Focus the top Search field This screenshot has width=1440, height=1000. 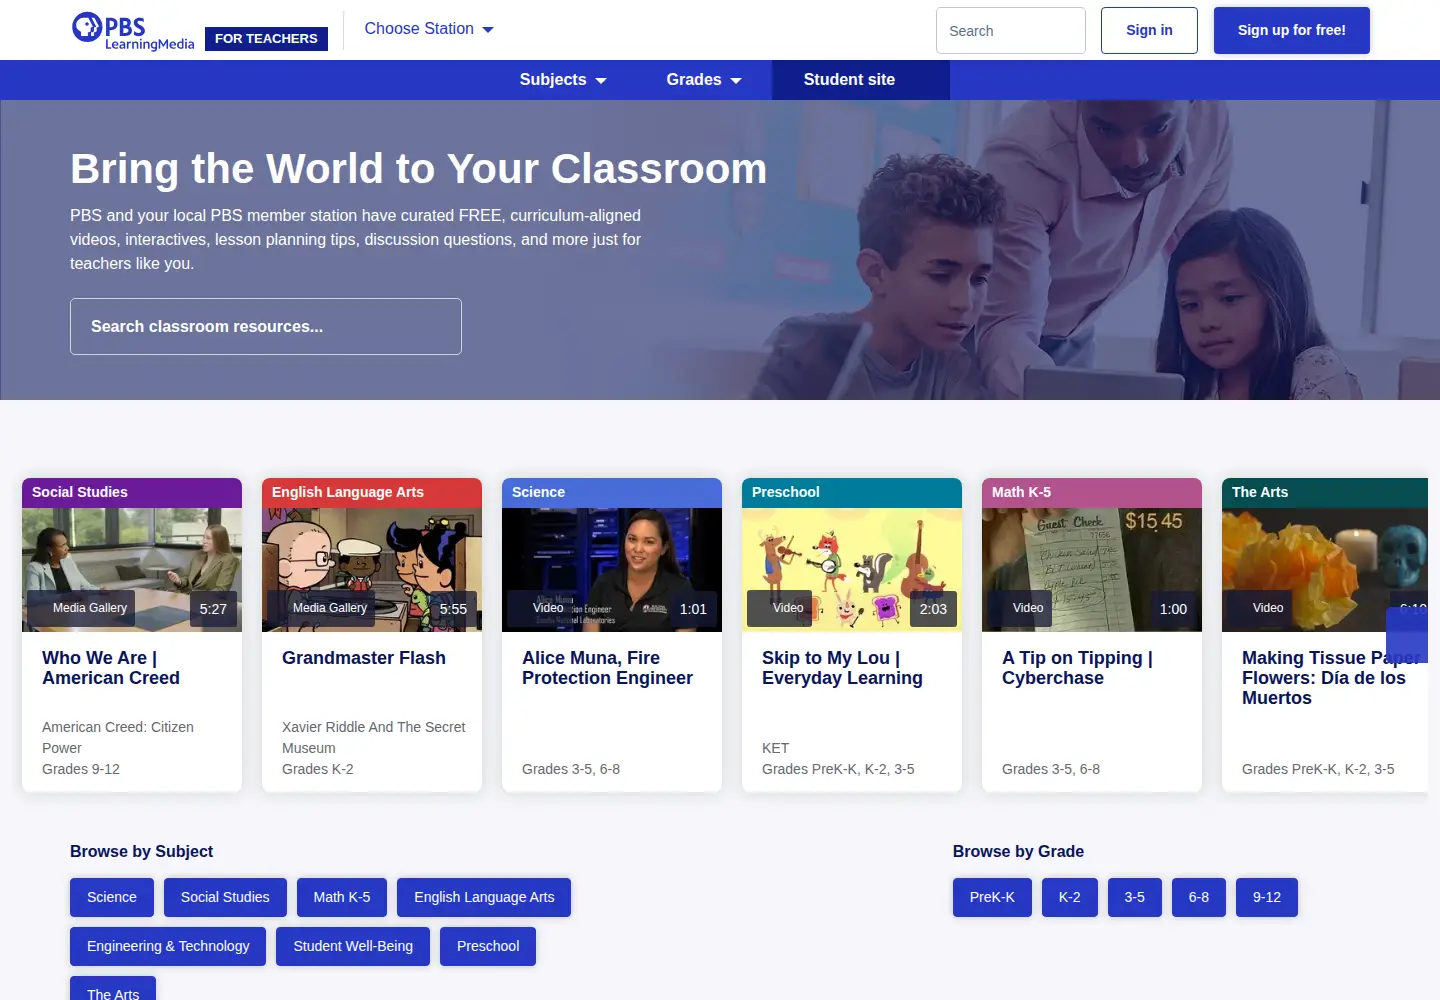[1011, 31]
